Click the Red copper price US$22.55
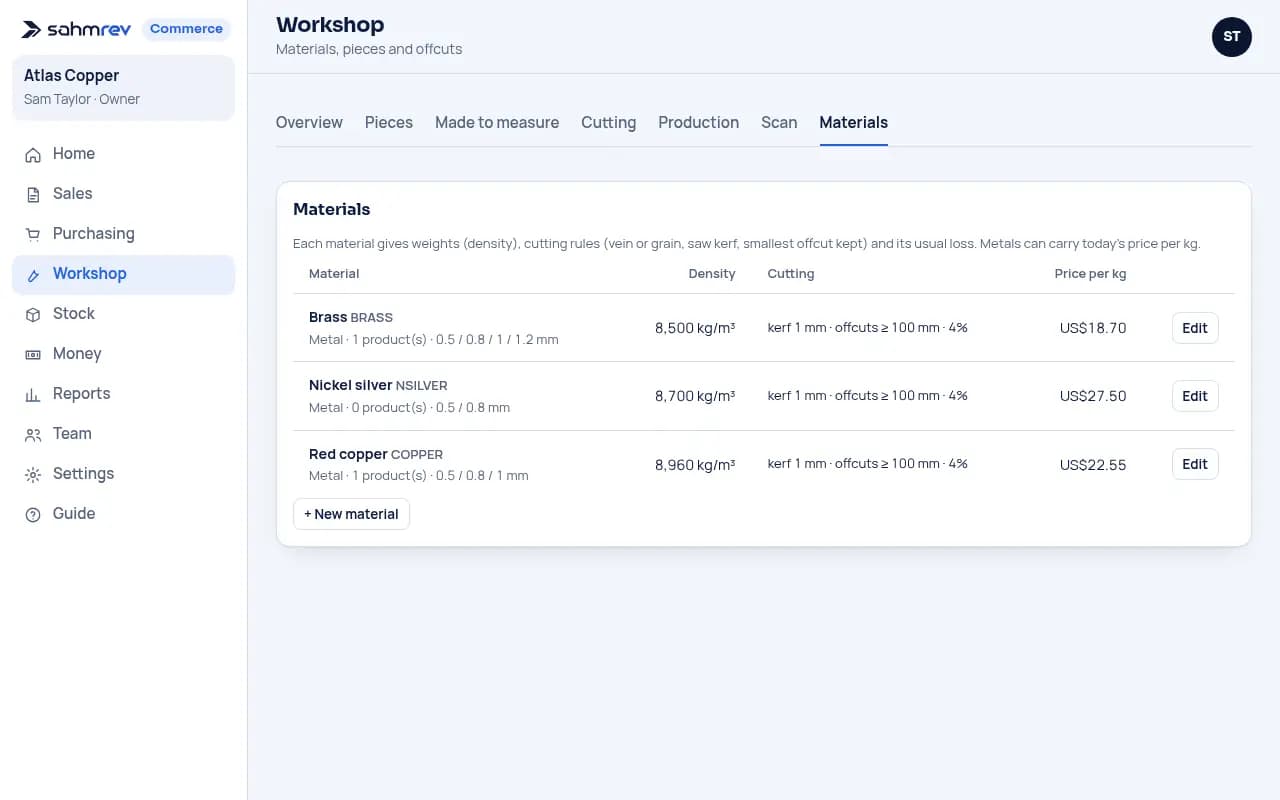 tap(1093, 464)
